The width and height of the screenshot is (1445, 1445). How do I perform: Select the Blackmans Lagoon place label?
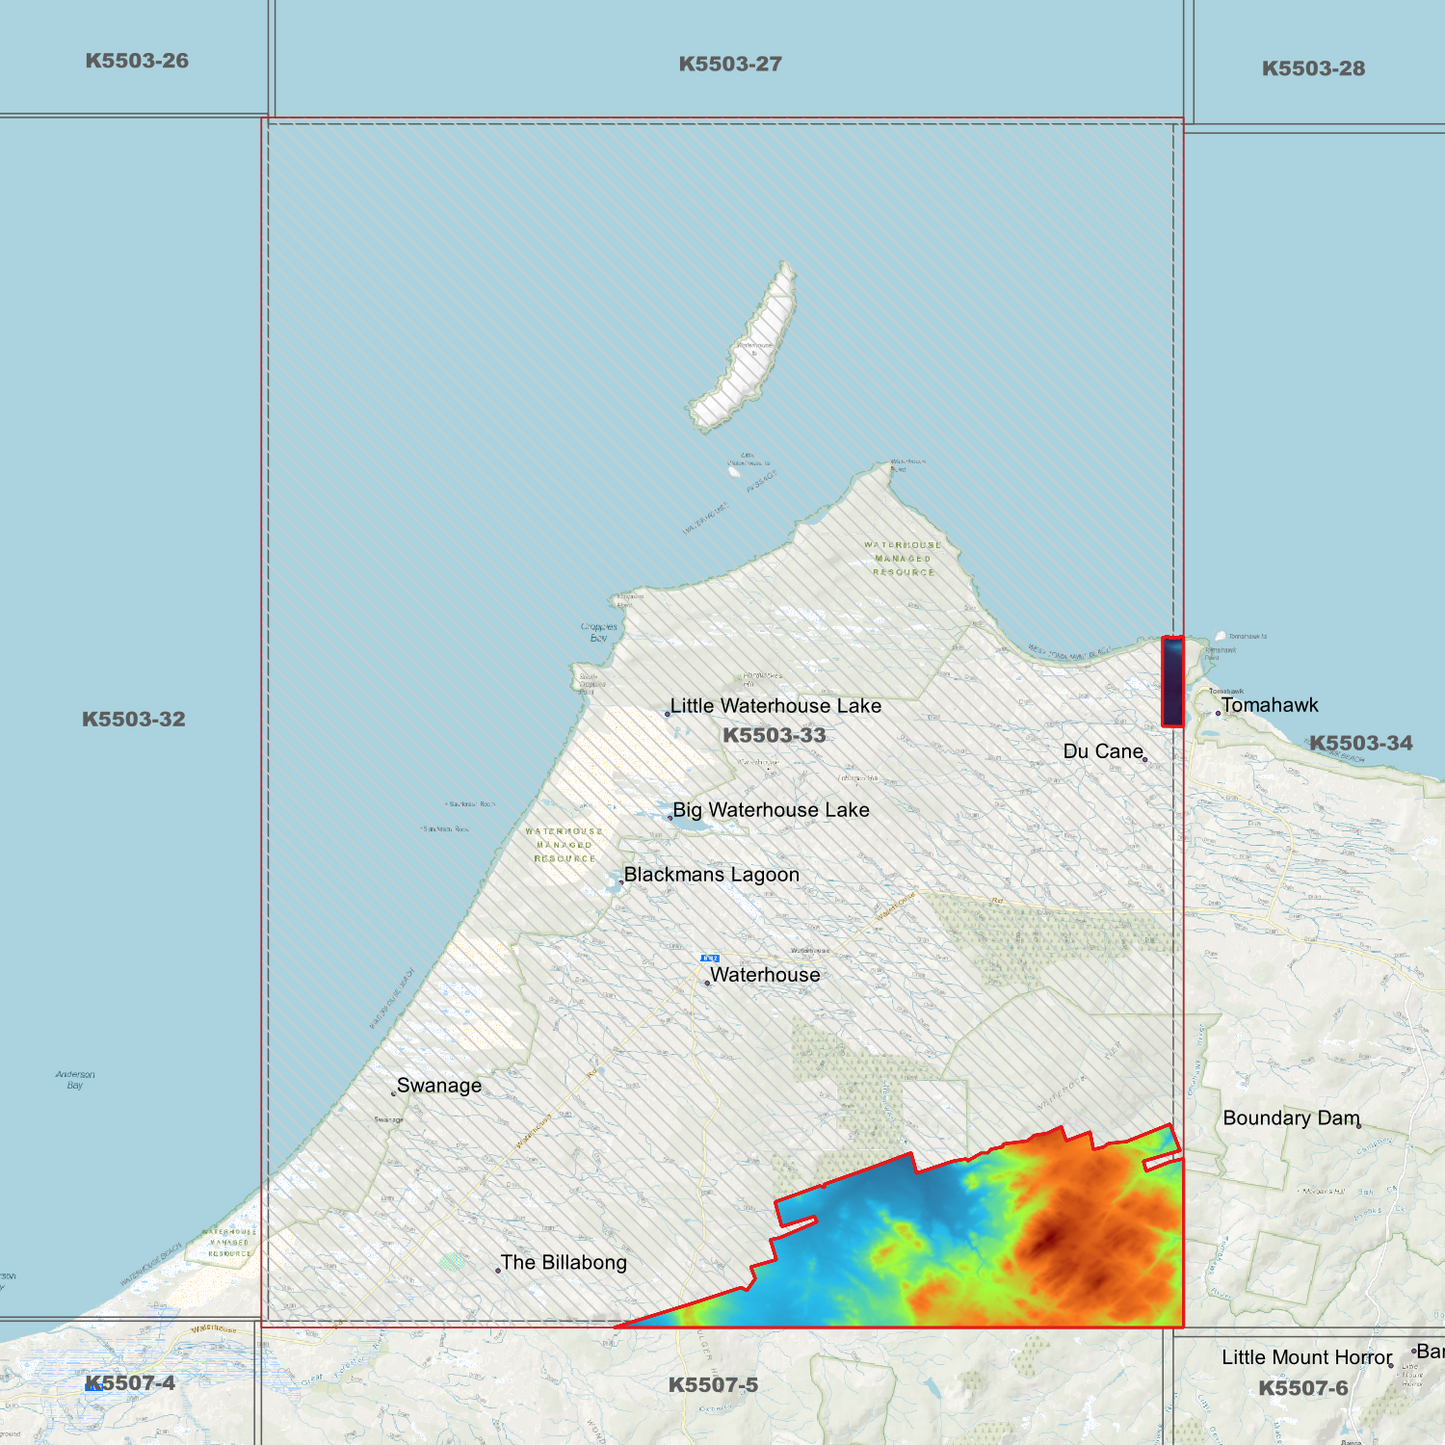[712, 875]
